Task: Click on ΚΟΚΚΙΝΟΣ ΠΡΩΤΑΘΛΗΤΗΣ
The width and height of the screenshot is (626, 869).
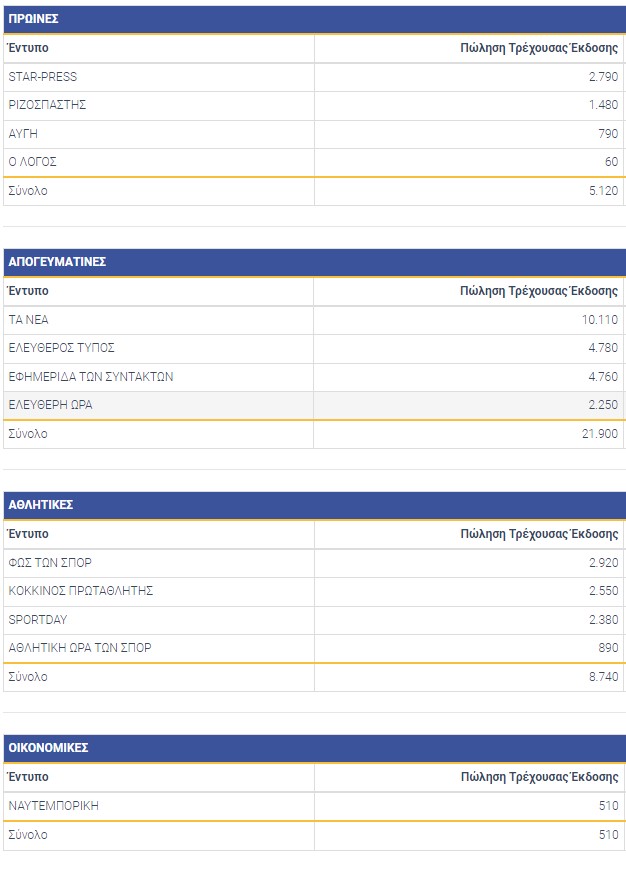Action: point(80,591)
